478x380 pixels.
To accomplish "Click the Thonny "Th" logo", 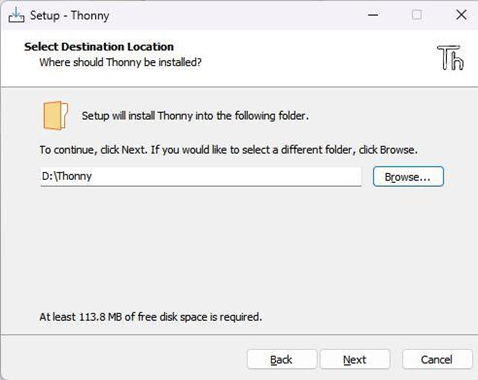I will pyautogui.click(x=450, y=58).
